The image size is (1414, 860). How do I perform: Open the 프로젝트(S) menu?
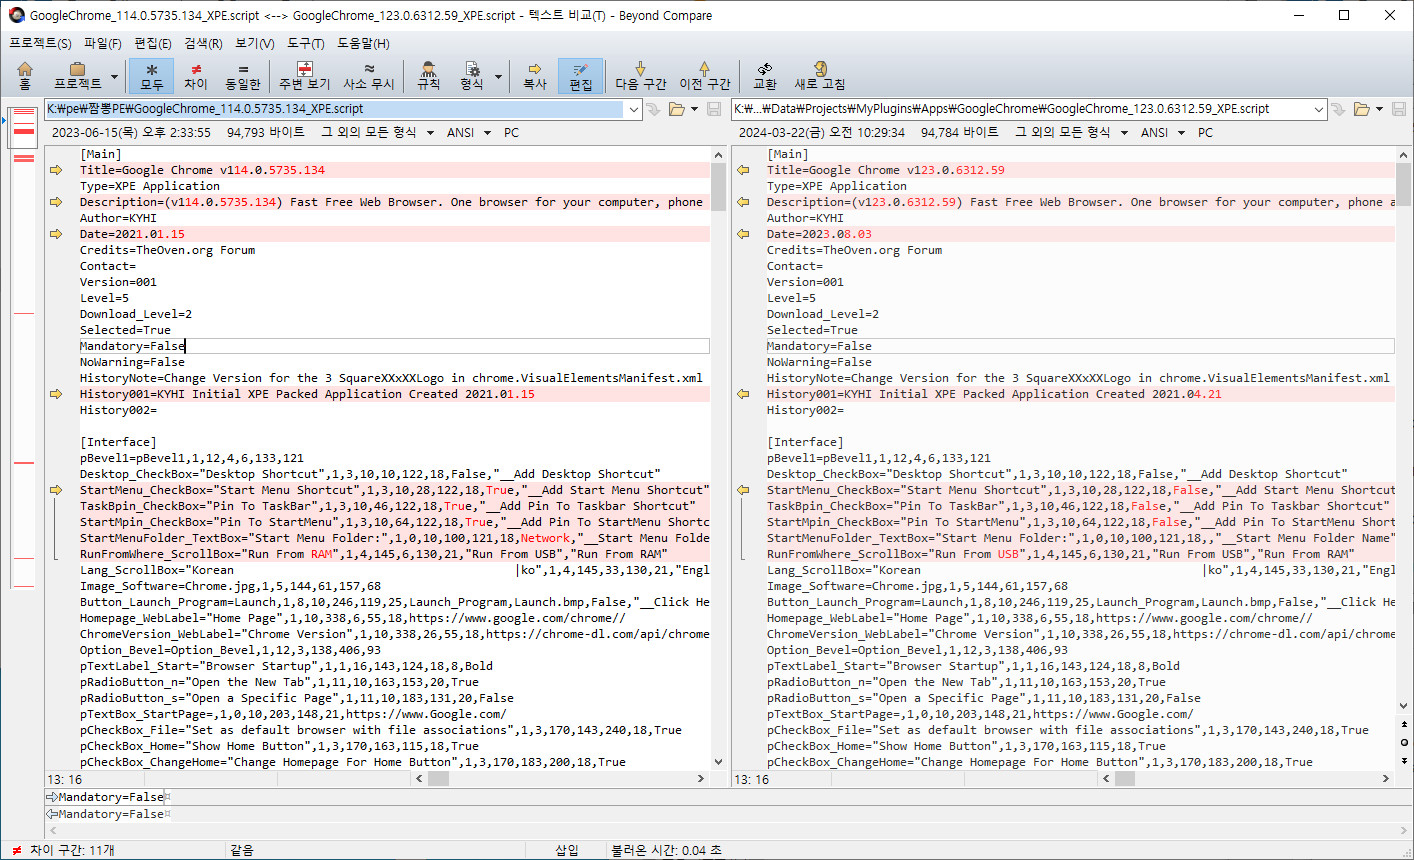(x=40, y=43)
